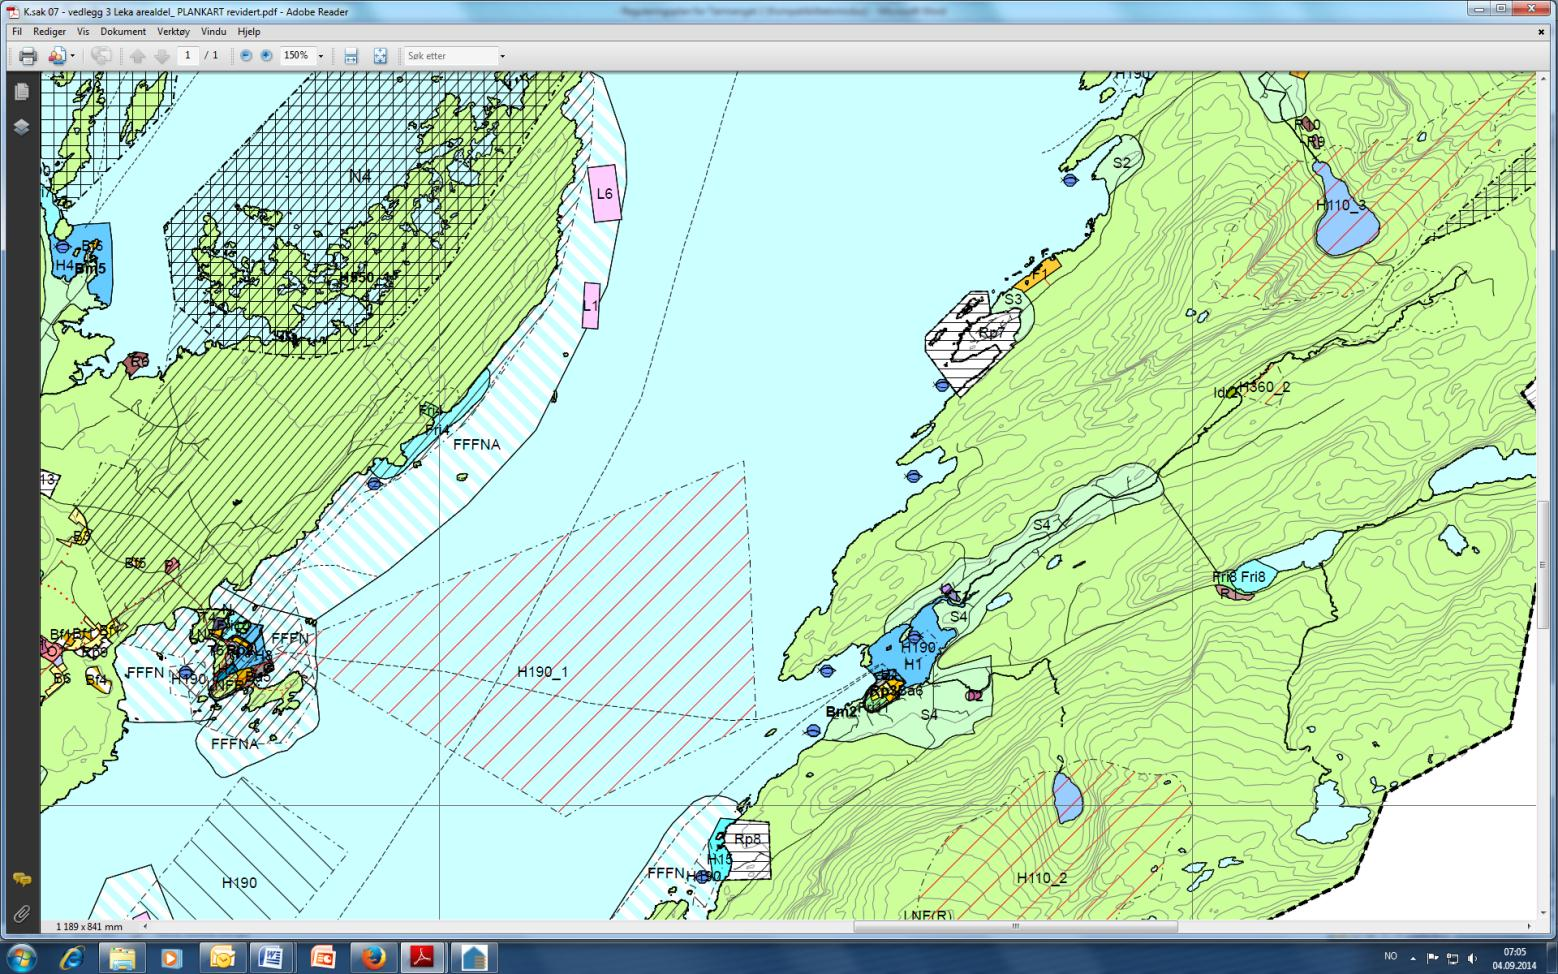Click the FFFNA label near Fri4
Screen dimensions: 1558x974
(x=476, y=444)
